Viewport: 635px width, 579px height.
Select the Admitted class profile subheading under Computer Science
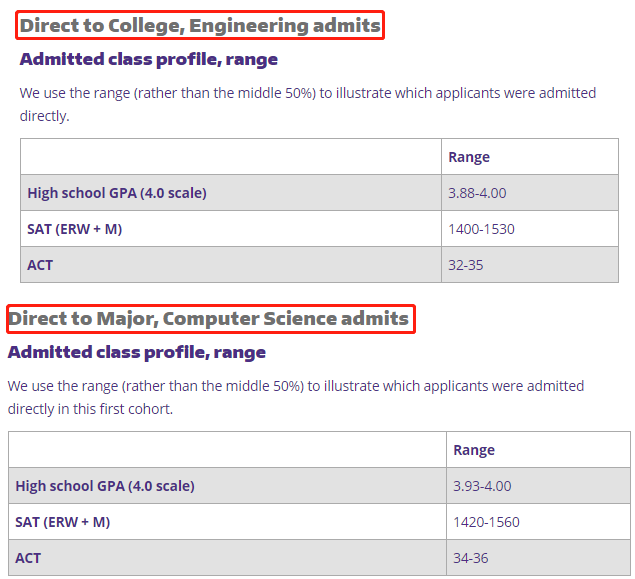[x=137, y=352]
